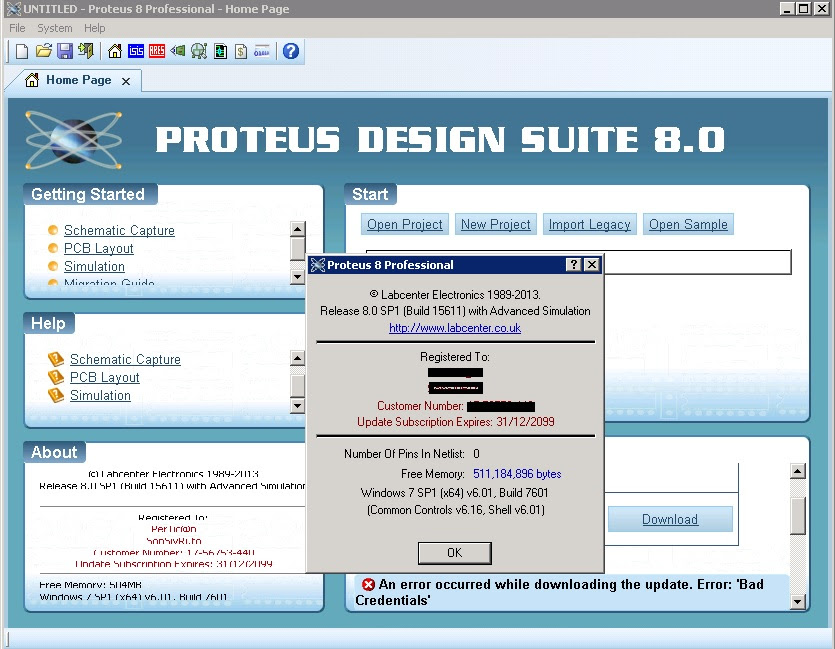Open the 3D Visualizer toolbar icon
The height and width of the screenshot is (649, 835).
(178, 51)
